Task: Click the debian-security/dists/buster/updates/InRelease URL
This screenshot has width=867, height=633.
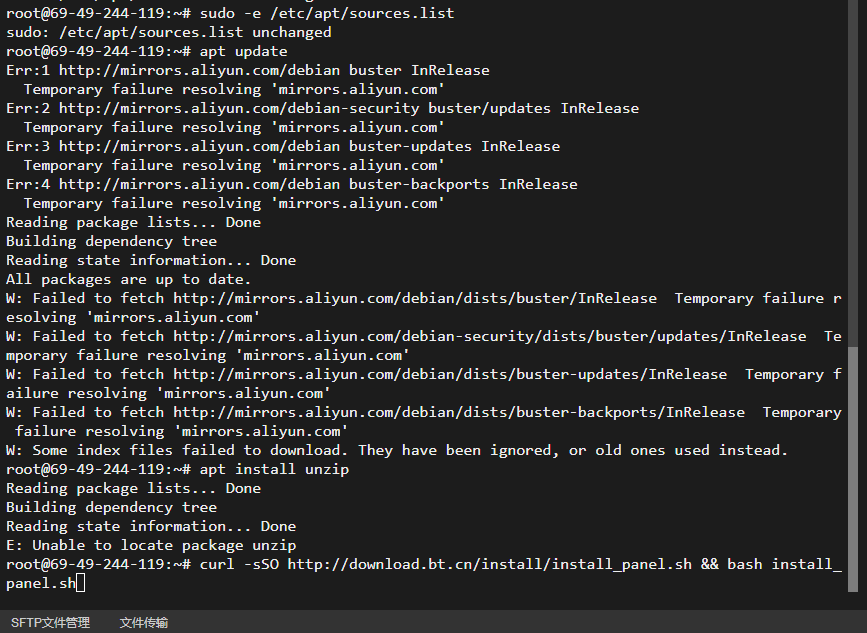Action: coord(489,337)
